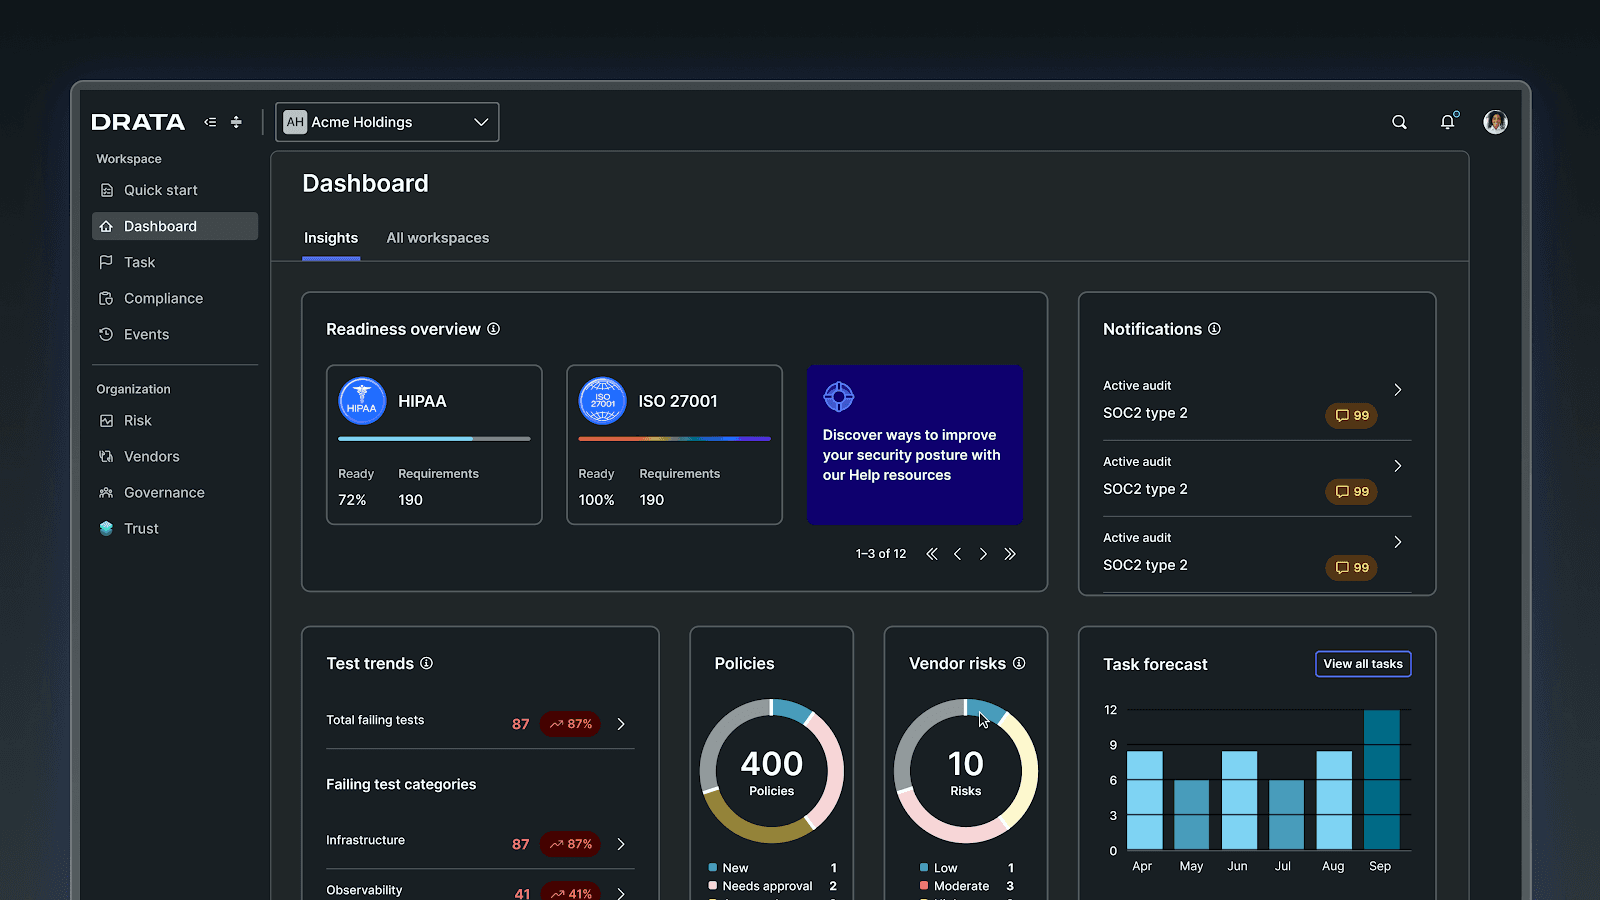1600x900 pixels.
Task: Jump to last page of readiness frameworks
Action: coord(1010,554)
